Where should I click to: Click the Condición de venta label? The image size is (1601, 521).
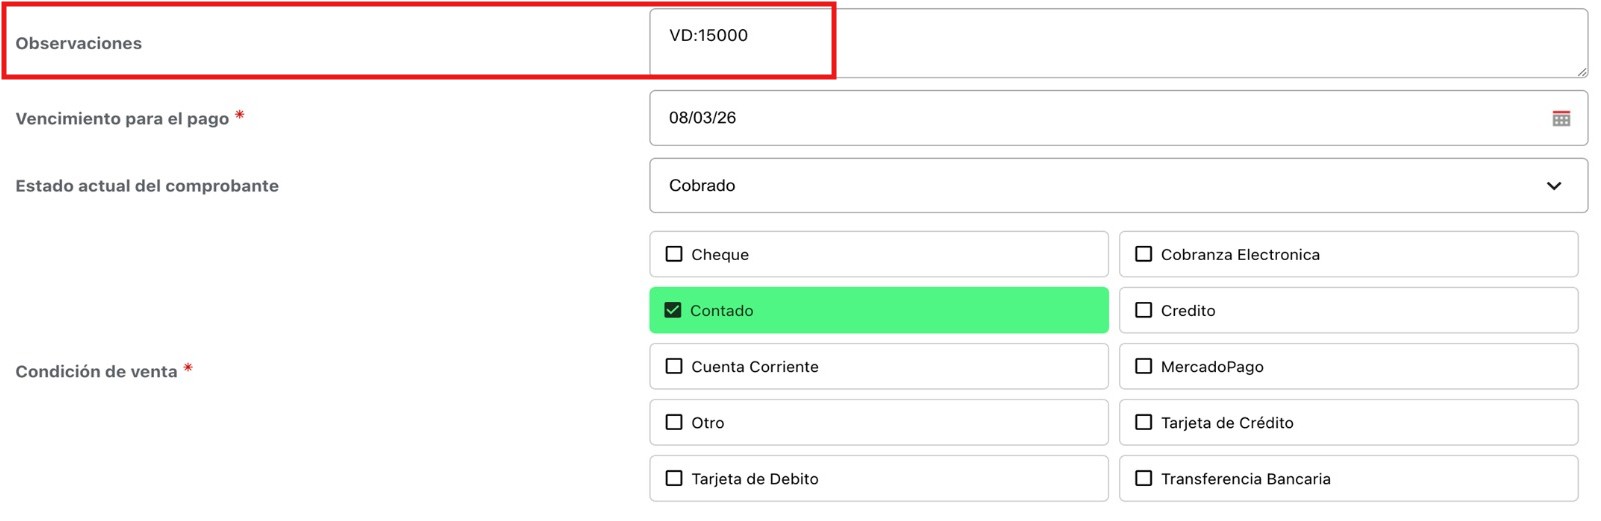tap(96, 371)
